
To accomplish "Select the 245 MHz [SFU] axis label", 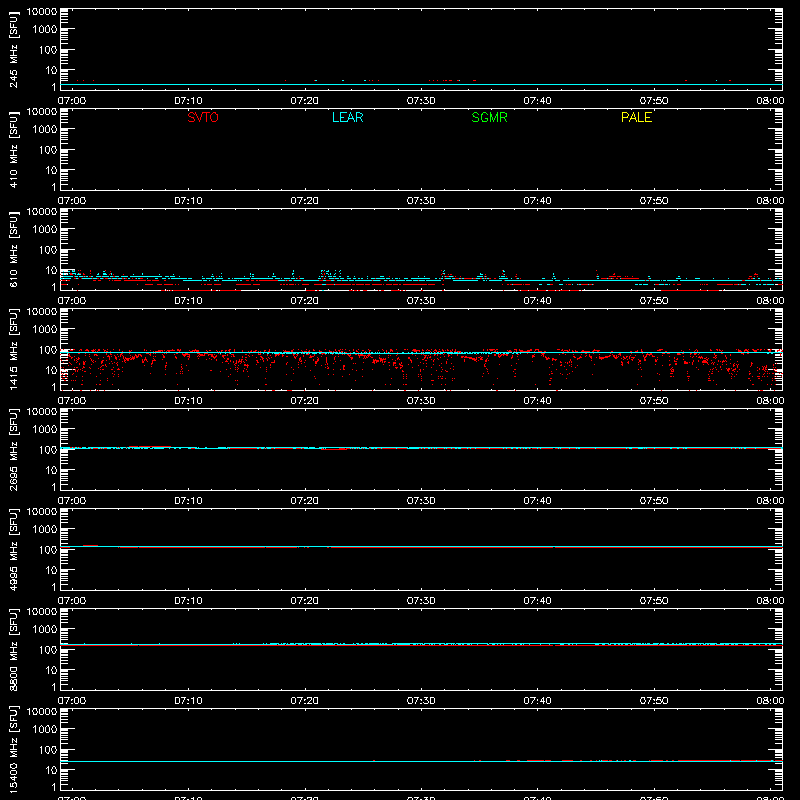I will pyautogui.click(x=13, y=50).
